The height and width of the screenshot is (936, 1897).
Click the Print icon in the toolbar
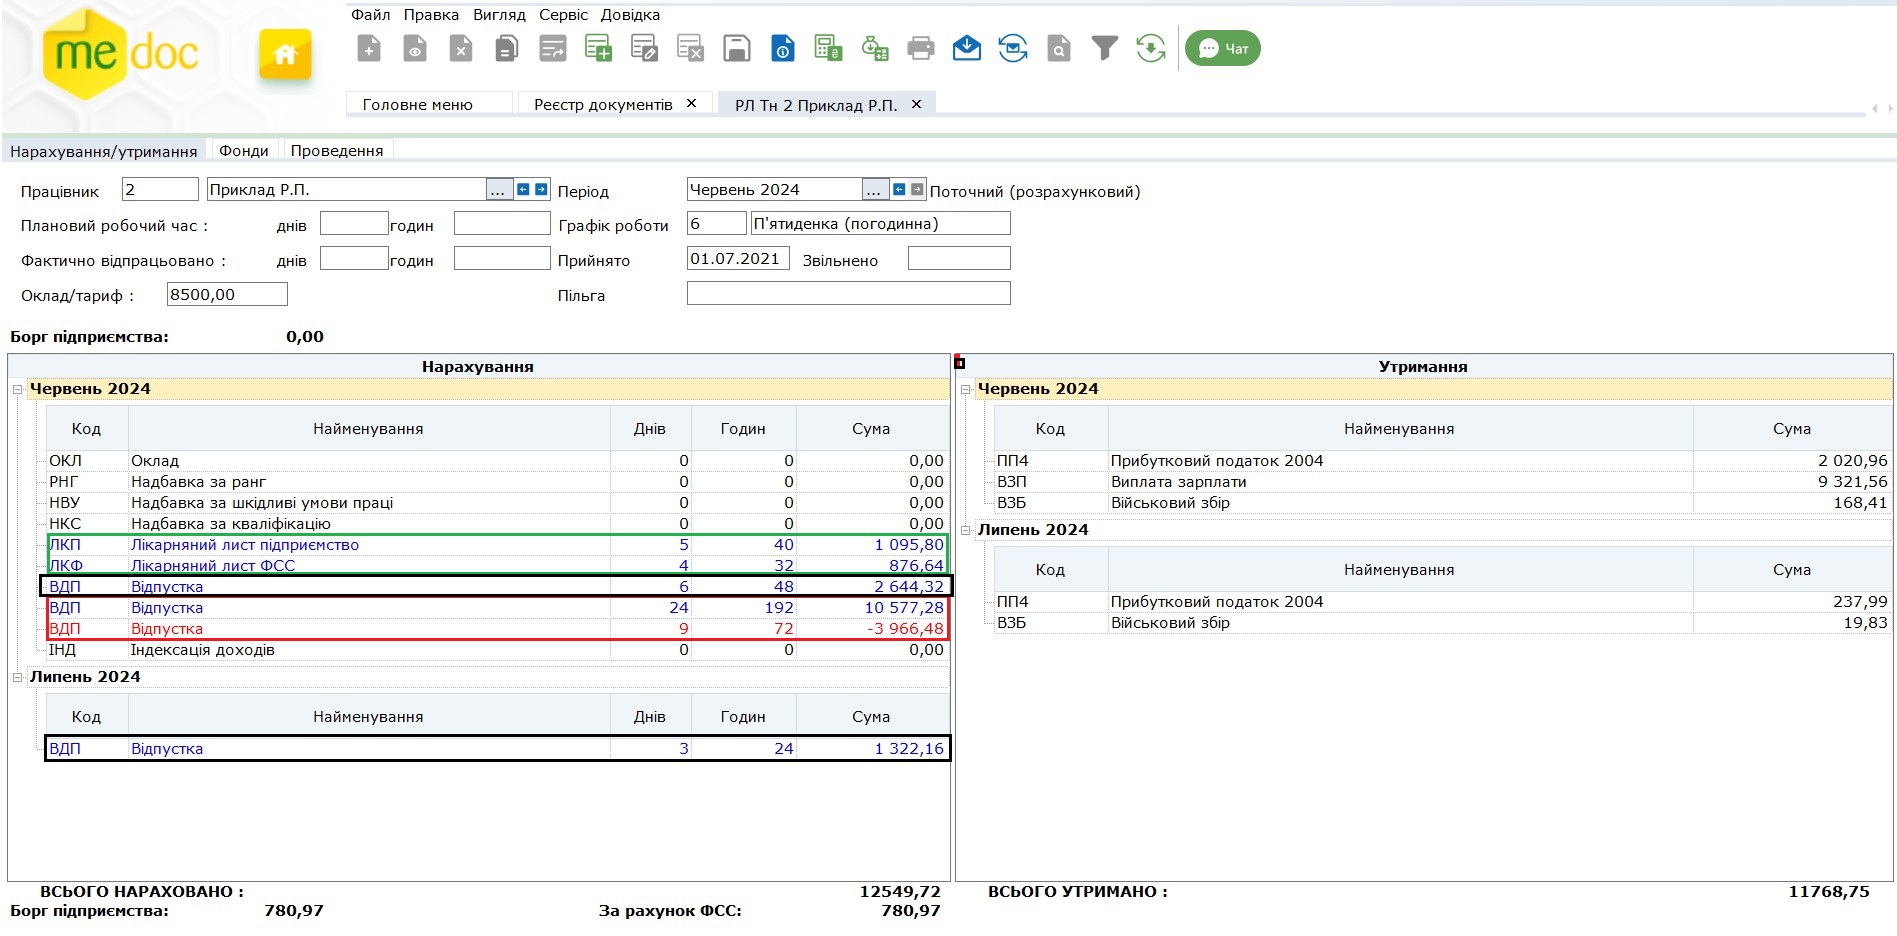(x=920, y=48)
